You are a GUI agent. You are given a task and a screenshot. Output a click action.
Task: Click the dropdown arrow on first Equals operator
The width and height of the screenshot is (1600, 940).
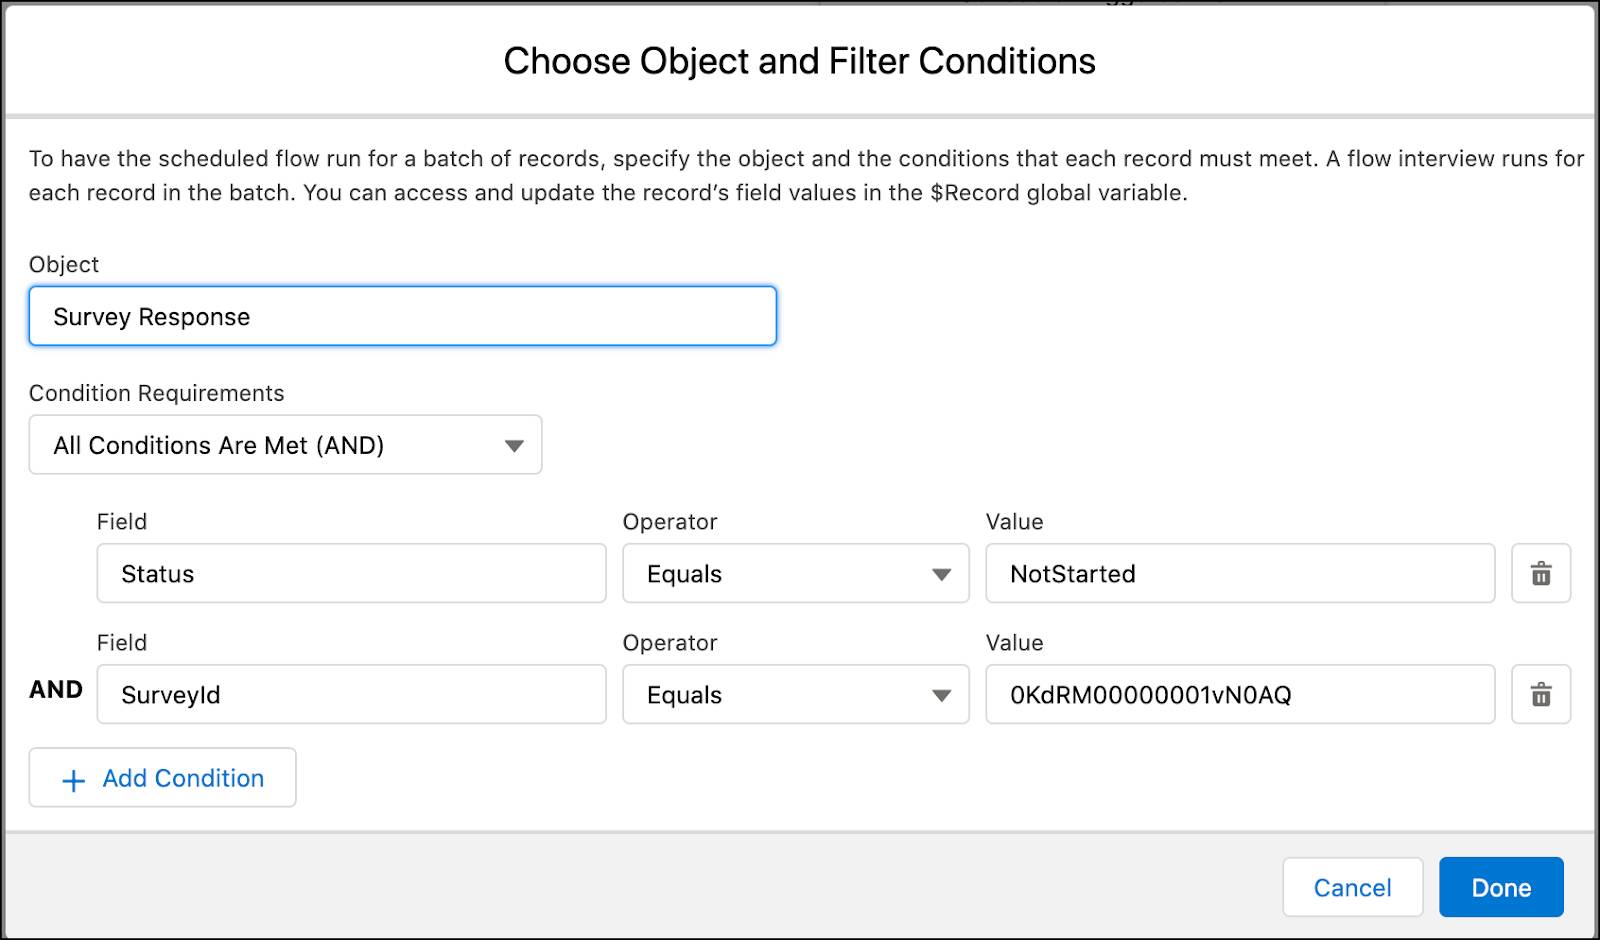click(x=941, y=573)
